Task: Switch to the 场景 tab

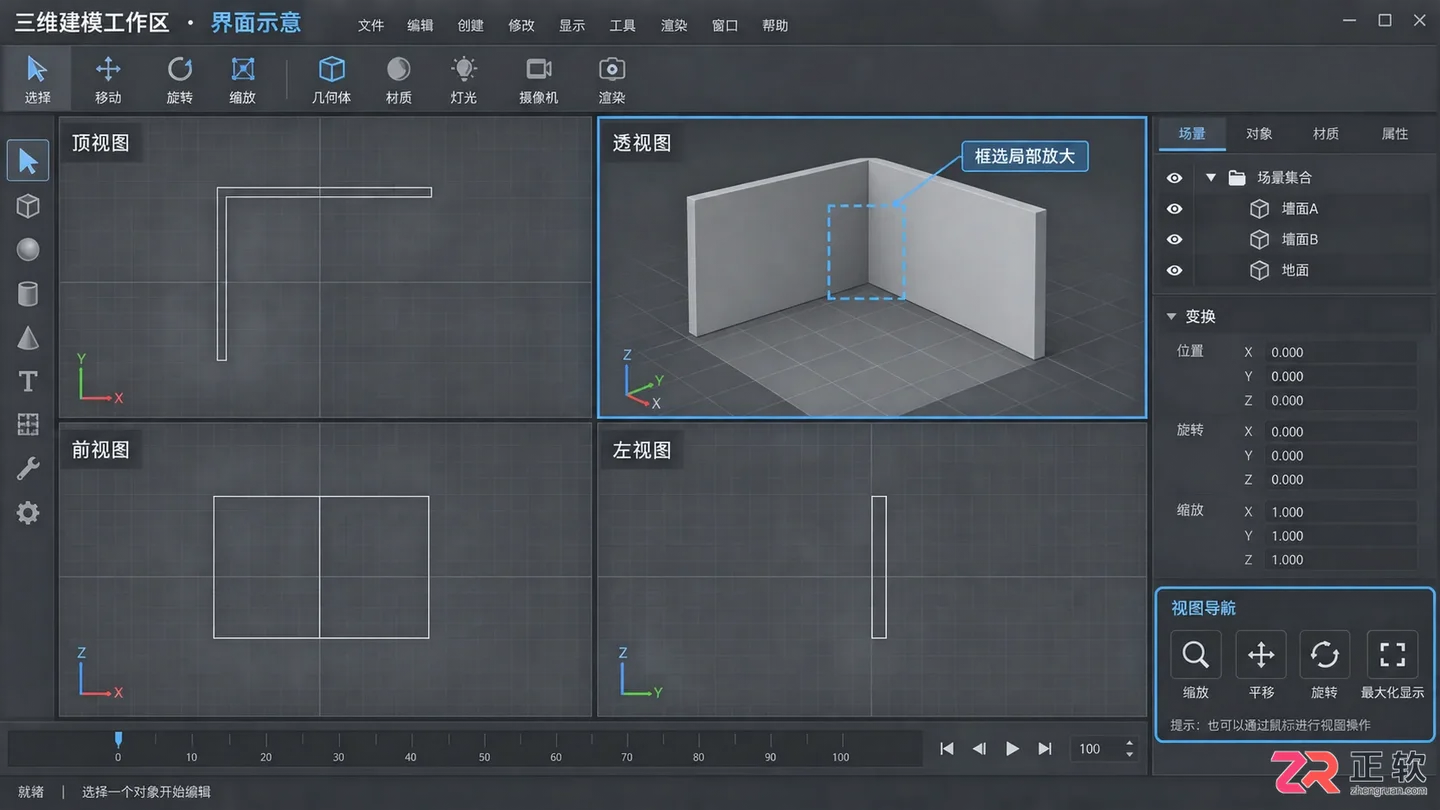Action: (1192, 134)
